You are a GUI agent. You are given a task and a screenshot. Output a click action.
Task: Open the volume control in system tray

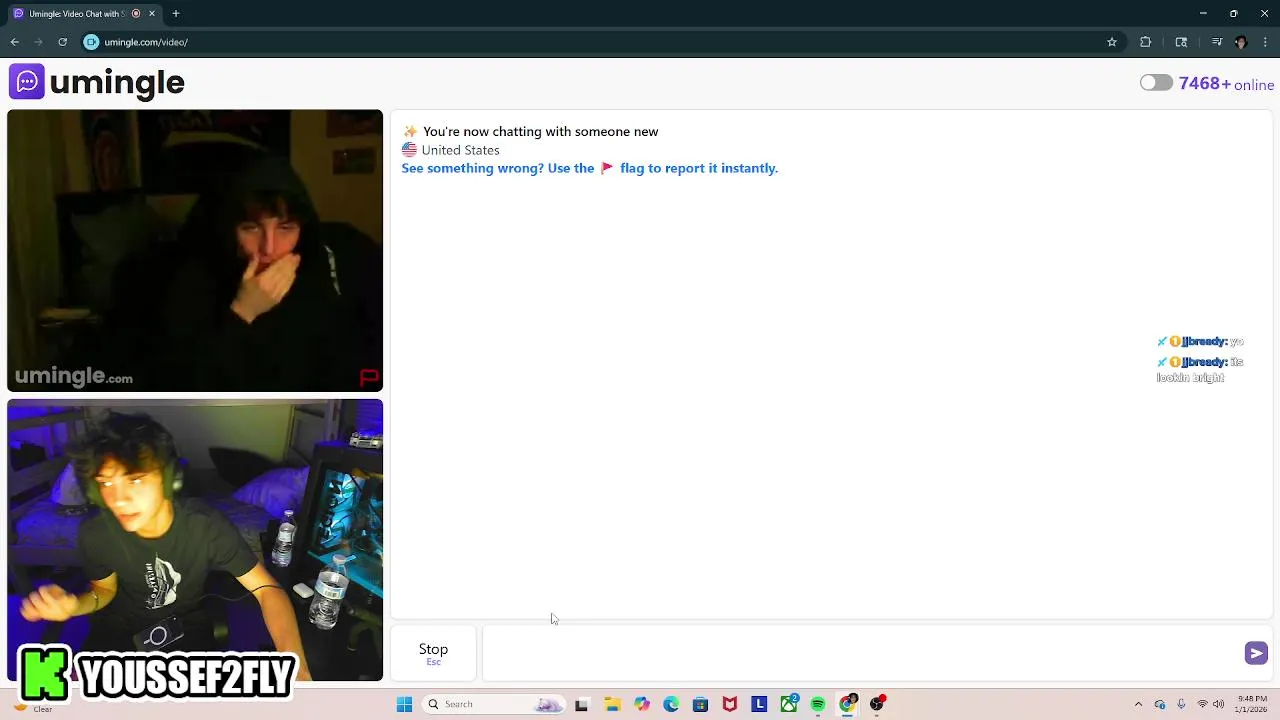pyautogui.click(x=1220, y=704)
